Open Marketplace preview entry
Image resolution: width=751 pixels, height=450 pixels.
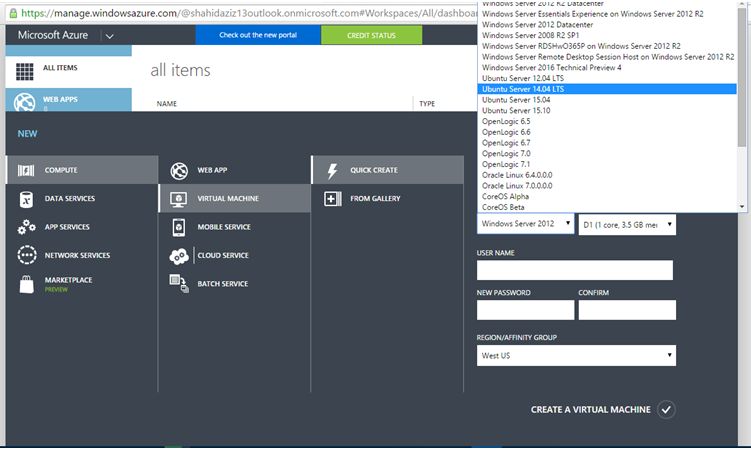(x=82, y=284)
